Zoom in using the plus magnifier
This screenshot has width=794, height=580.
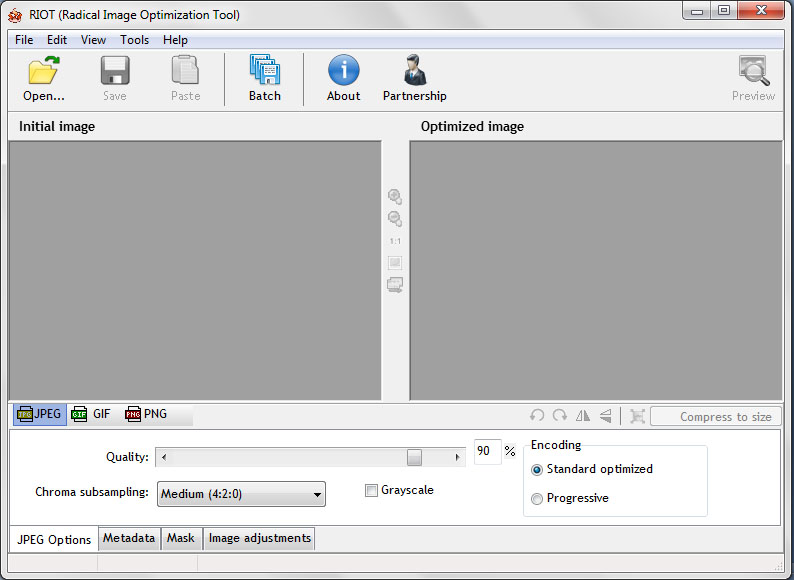click(x=395, y=197)
